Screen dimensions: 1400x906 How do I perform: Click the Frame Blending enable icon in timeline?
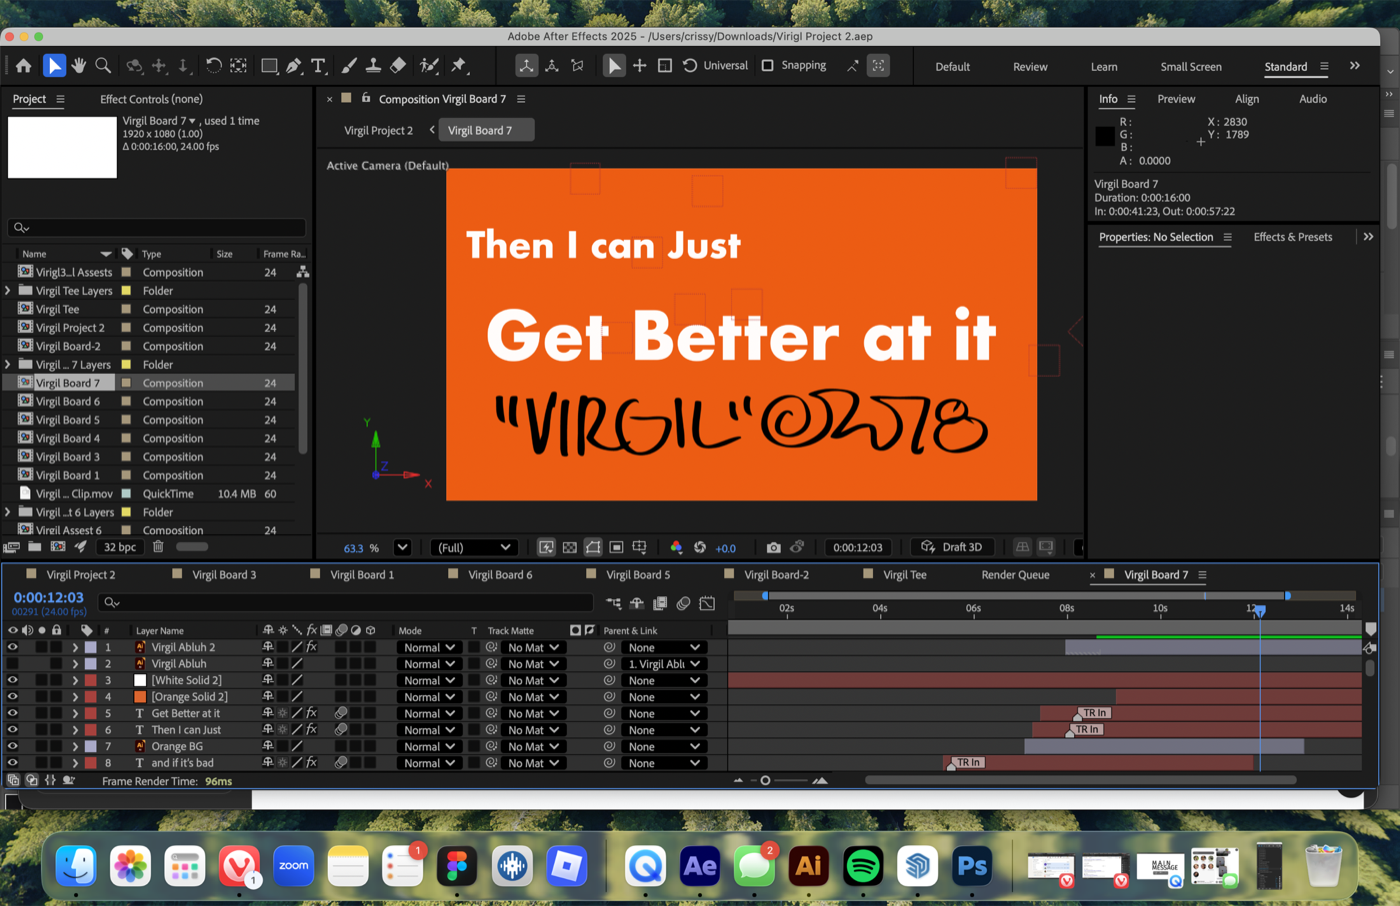click(x=660, y=603)
